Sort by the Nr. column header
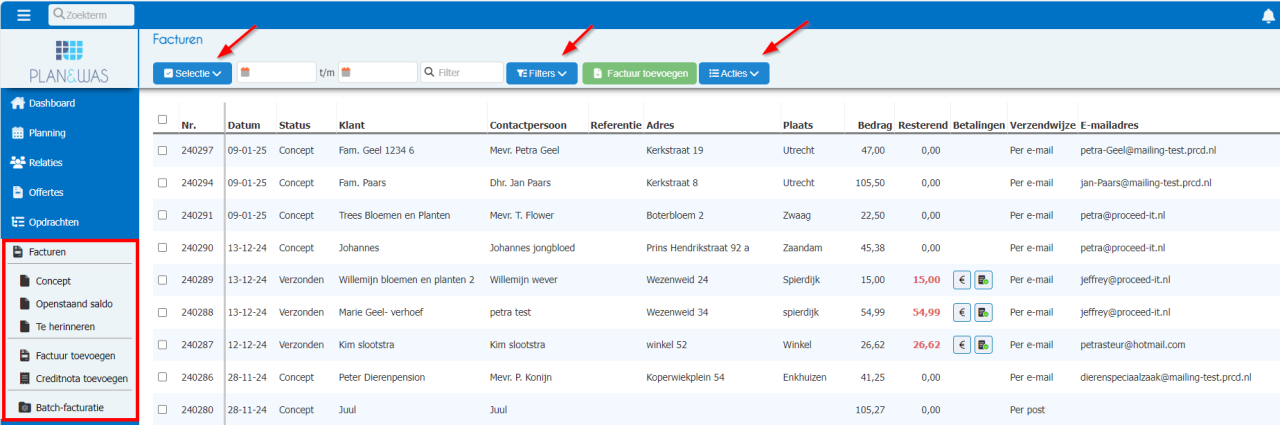 pos(188,125)
